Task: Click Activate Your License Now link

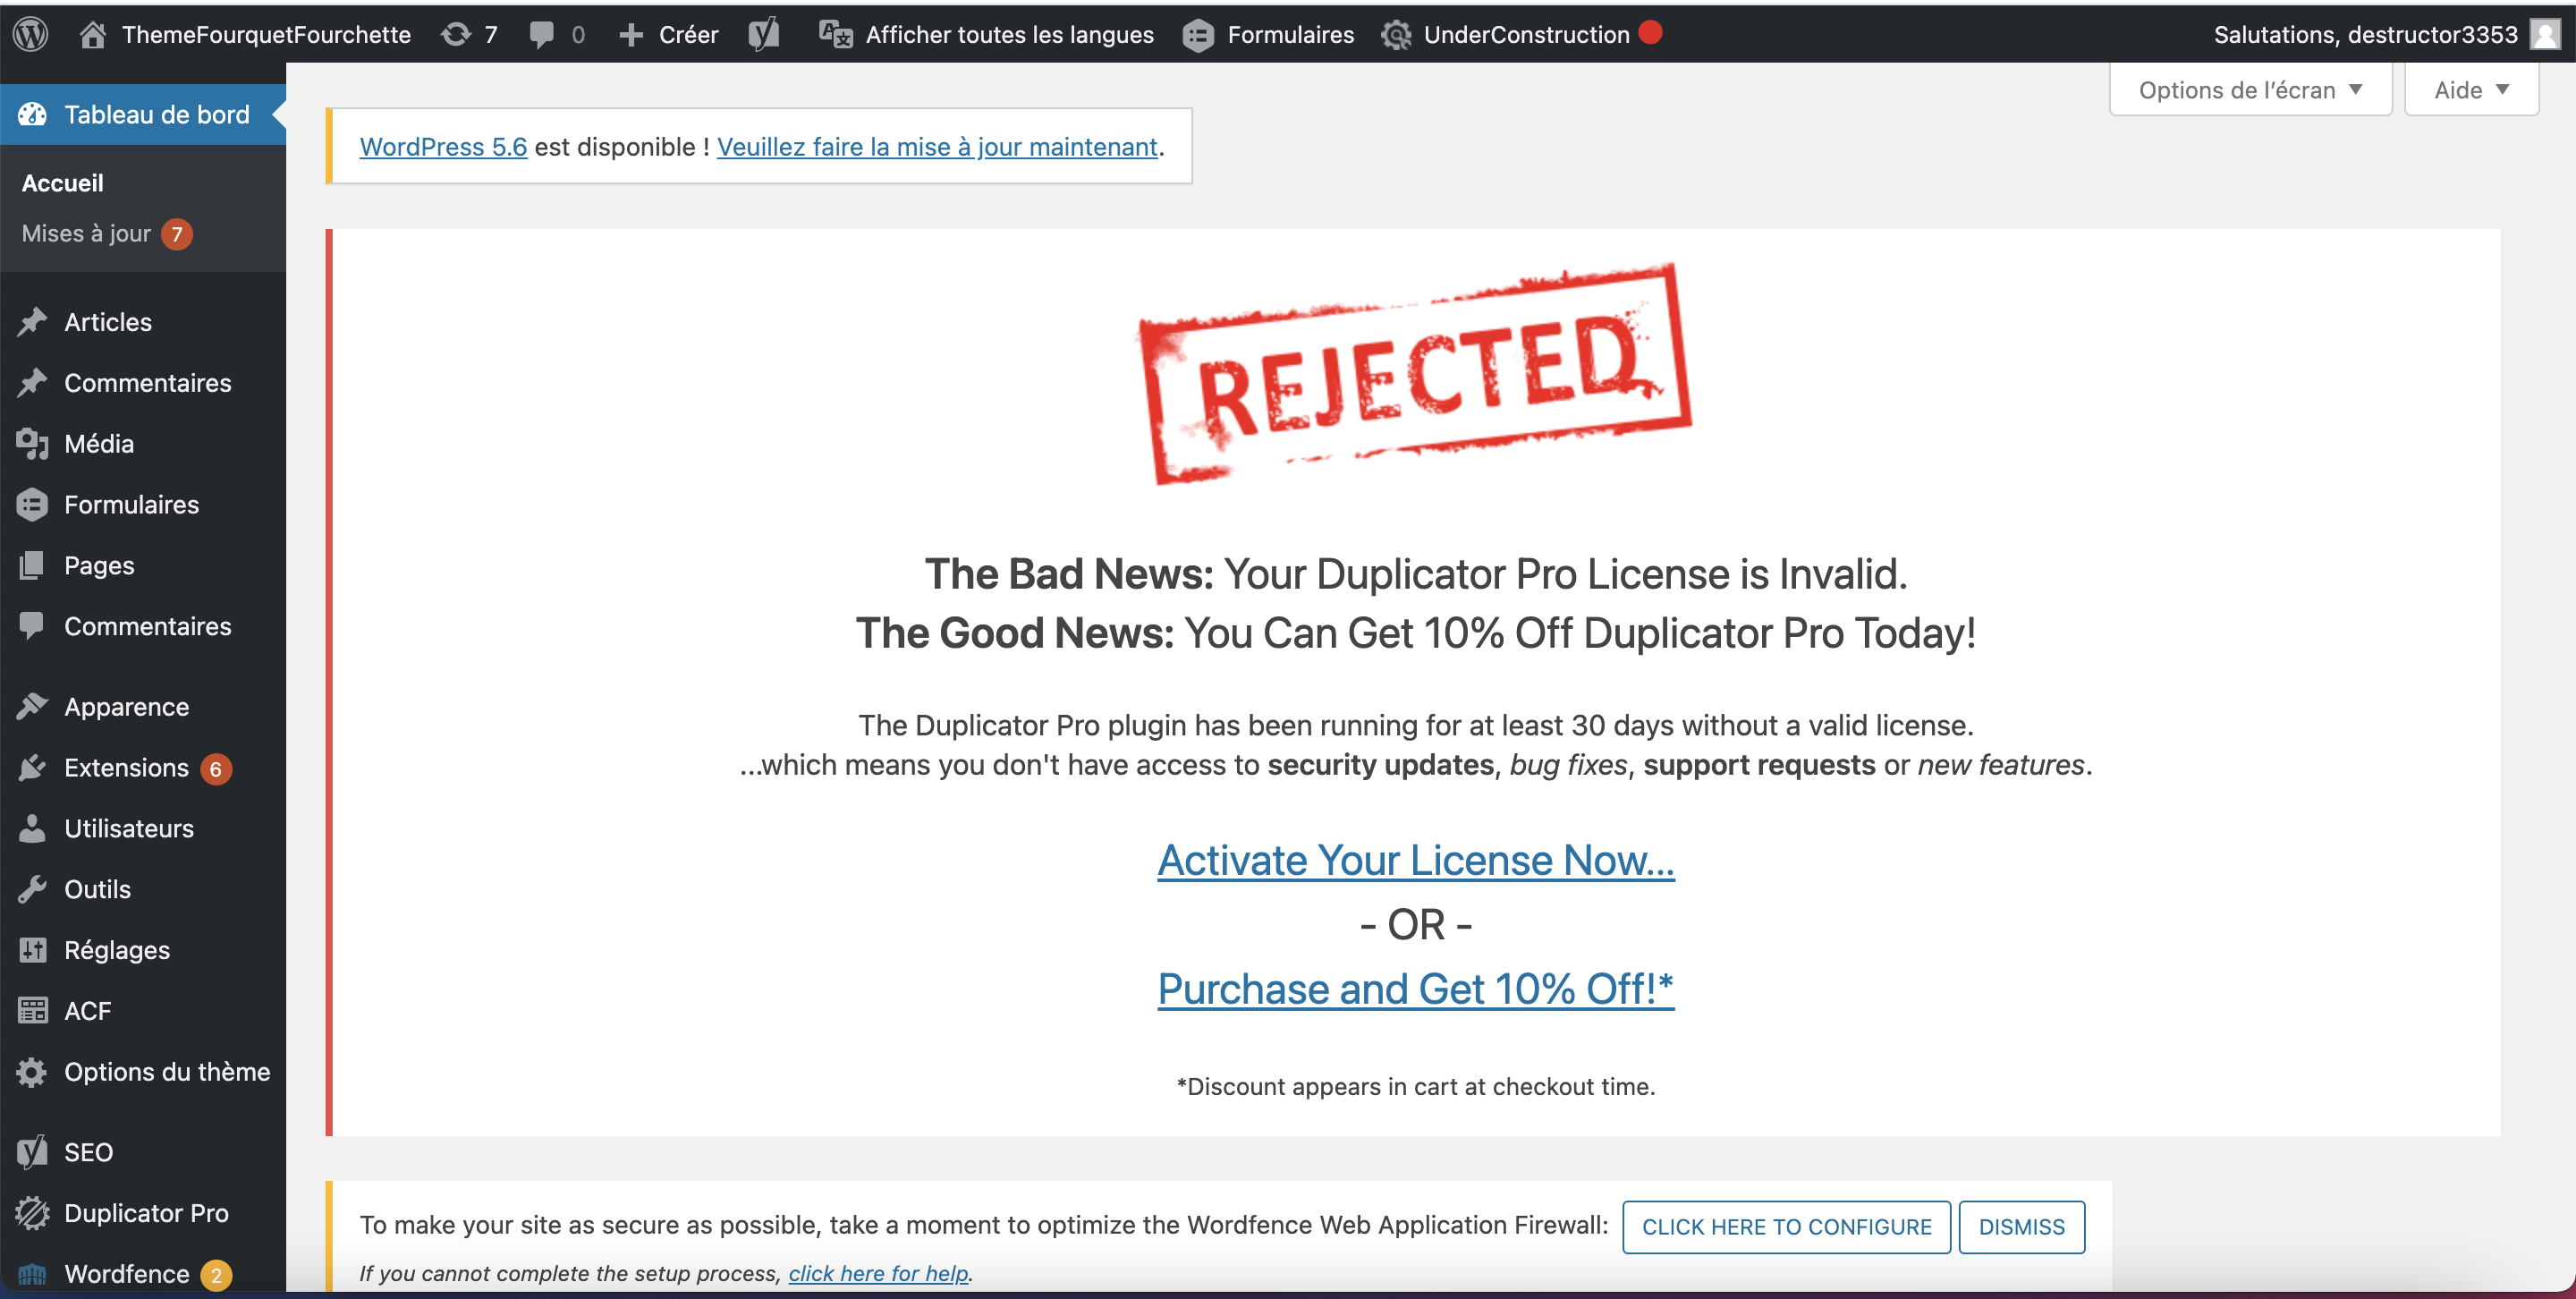Action: click(x=1415, y=860)
